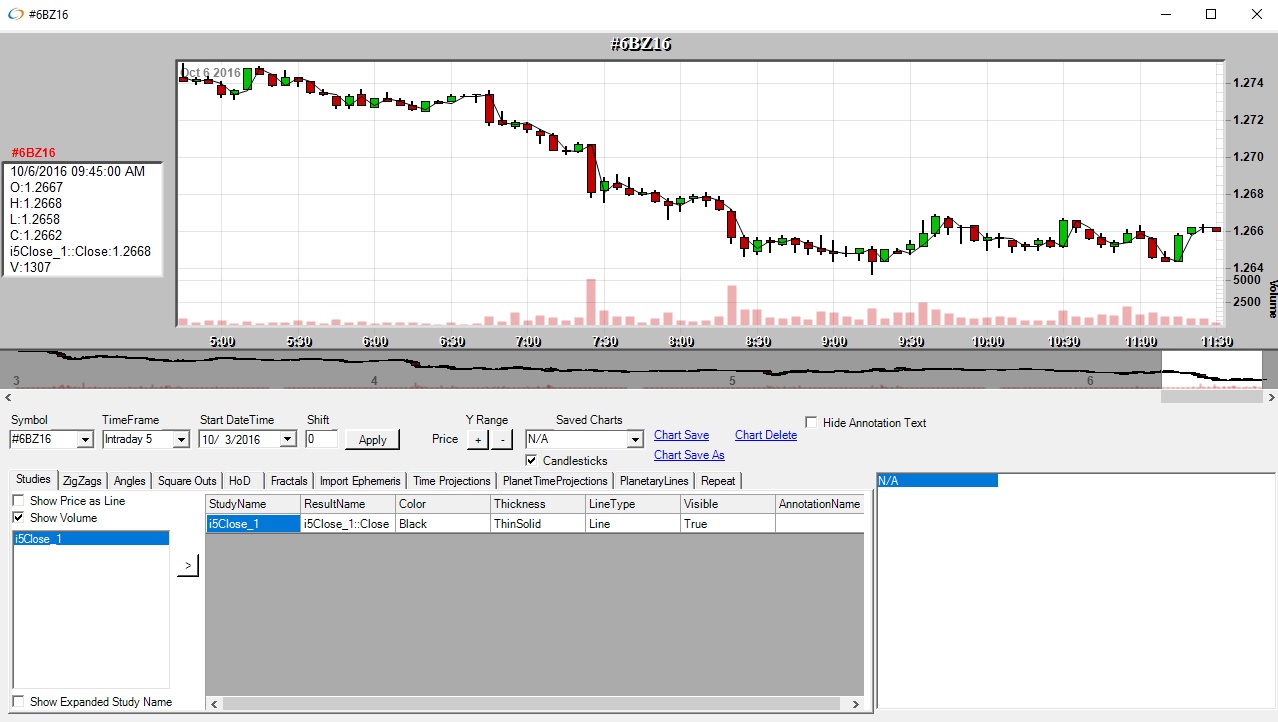Click left arrow of overview scrollbar

6,397
